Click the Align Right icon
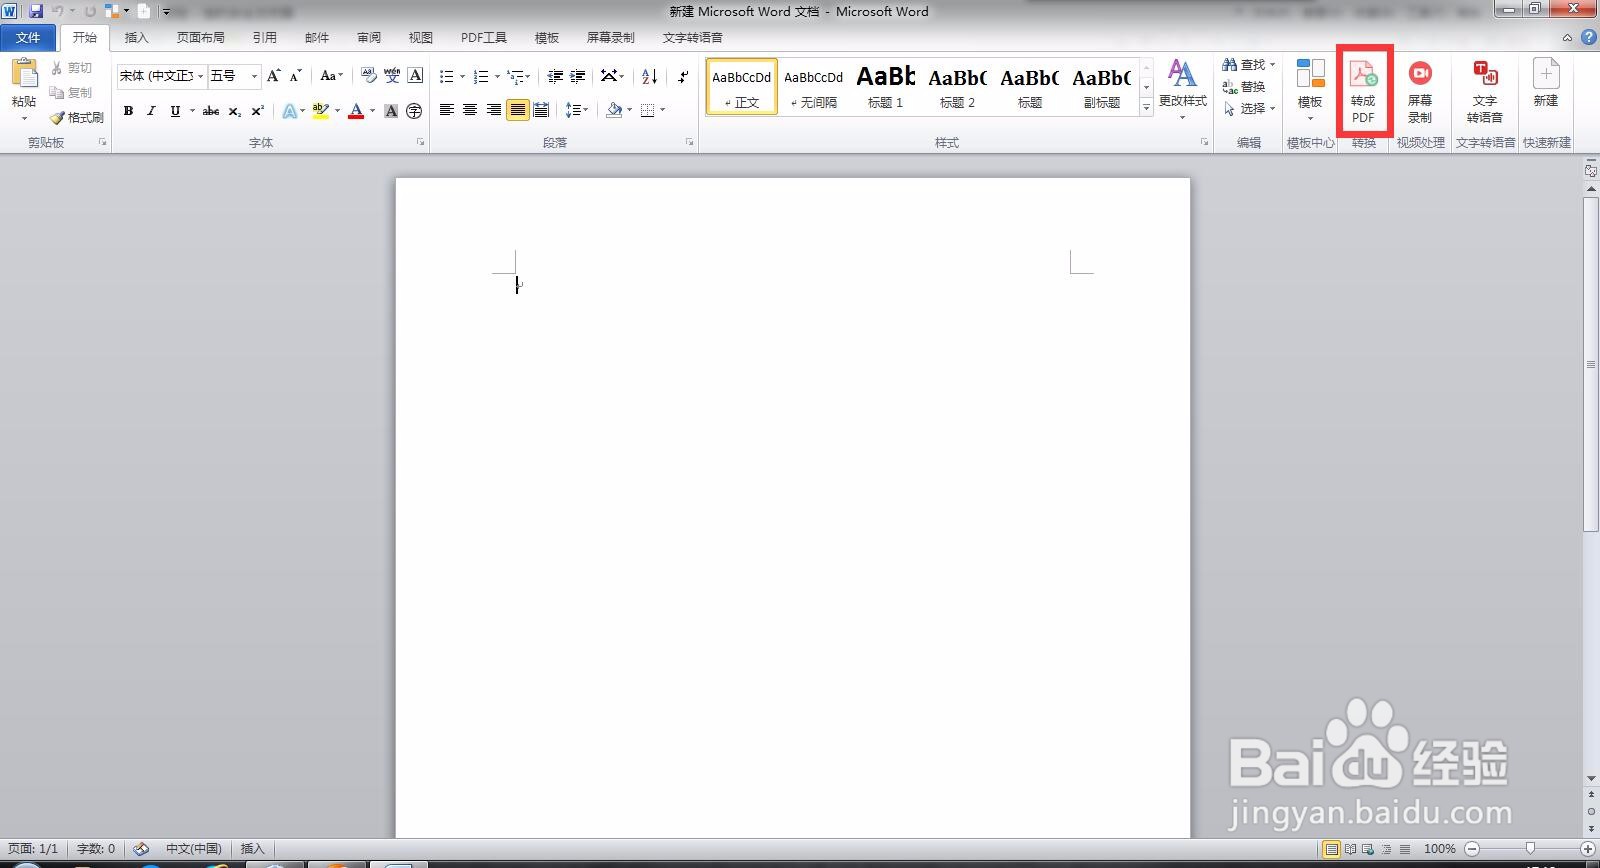Image resolution: width=1600 pixels, height=868 pixels. click(493, 110)
